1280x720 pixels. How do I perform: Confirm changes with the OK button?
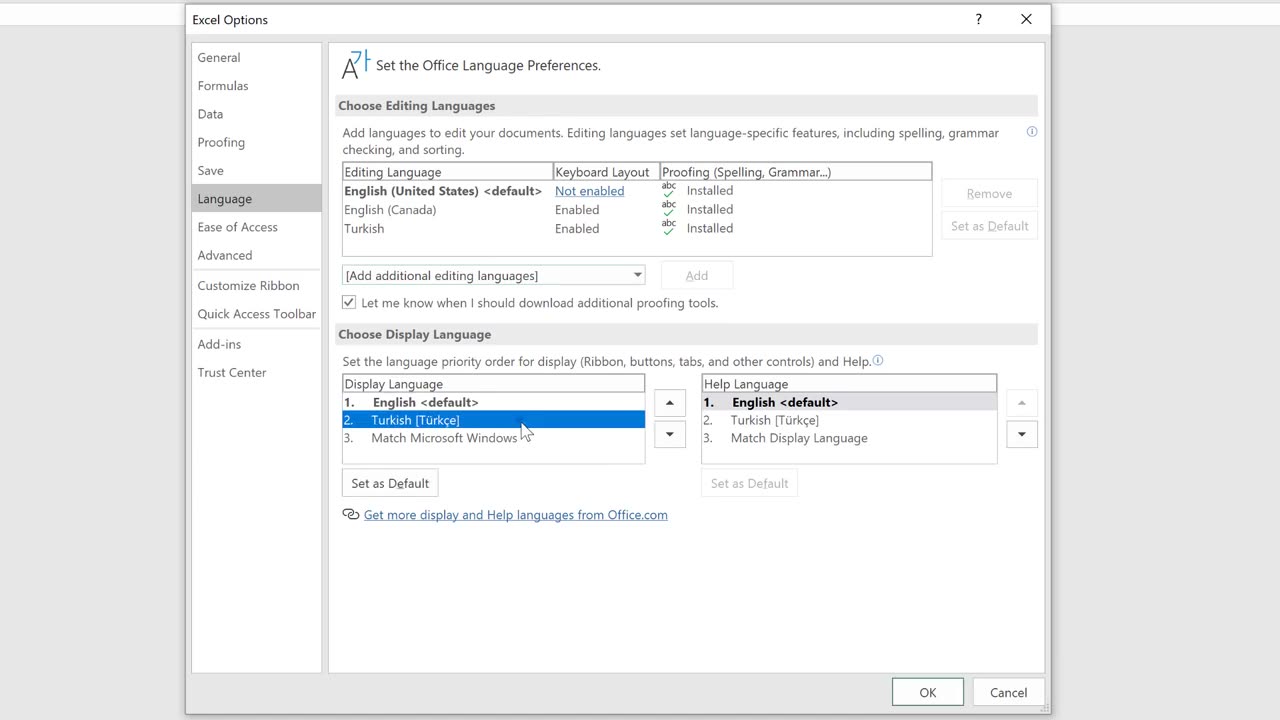[x=927, y=692]
